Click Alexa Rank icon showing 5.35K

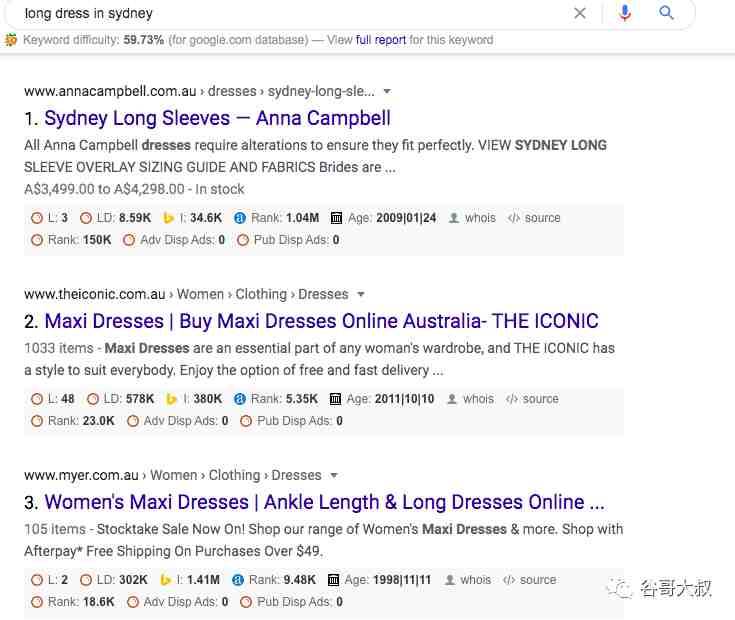[240, 399]
